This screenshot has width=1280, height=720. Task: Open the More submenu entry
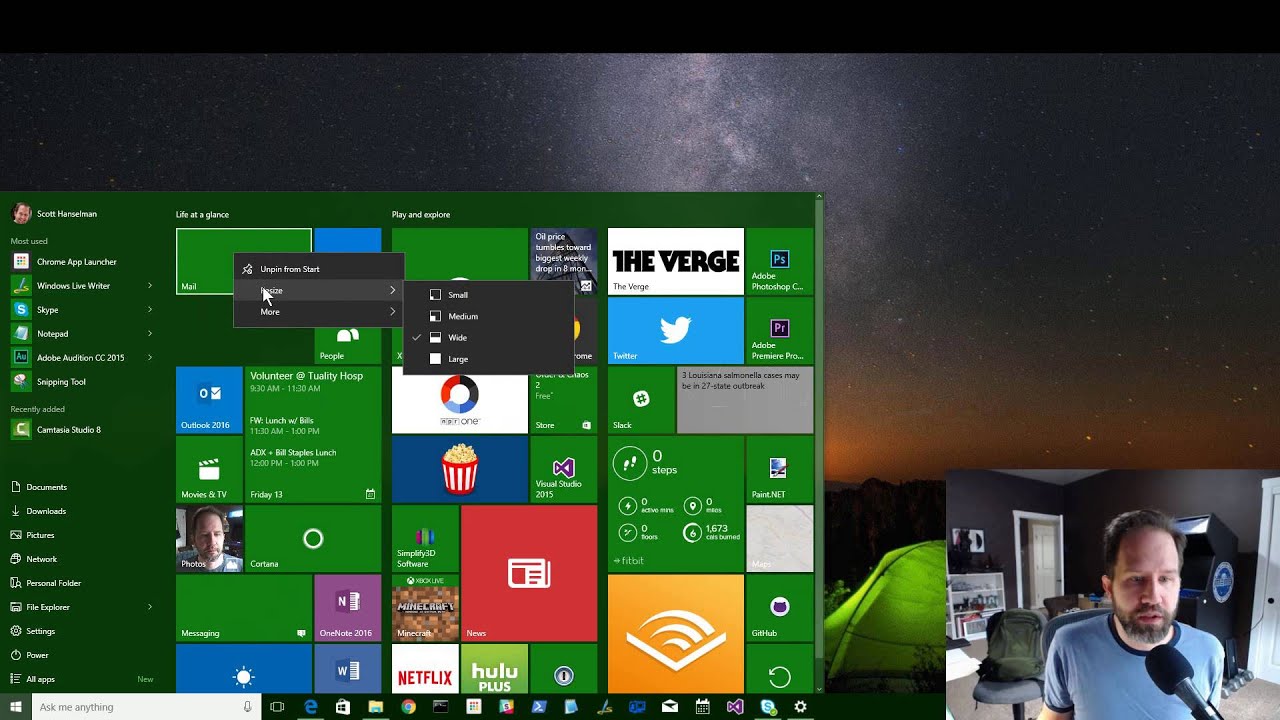click(318, 312)
